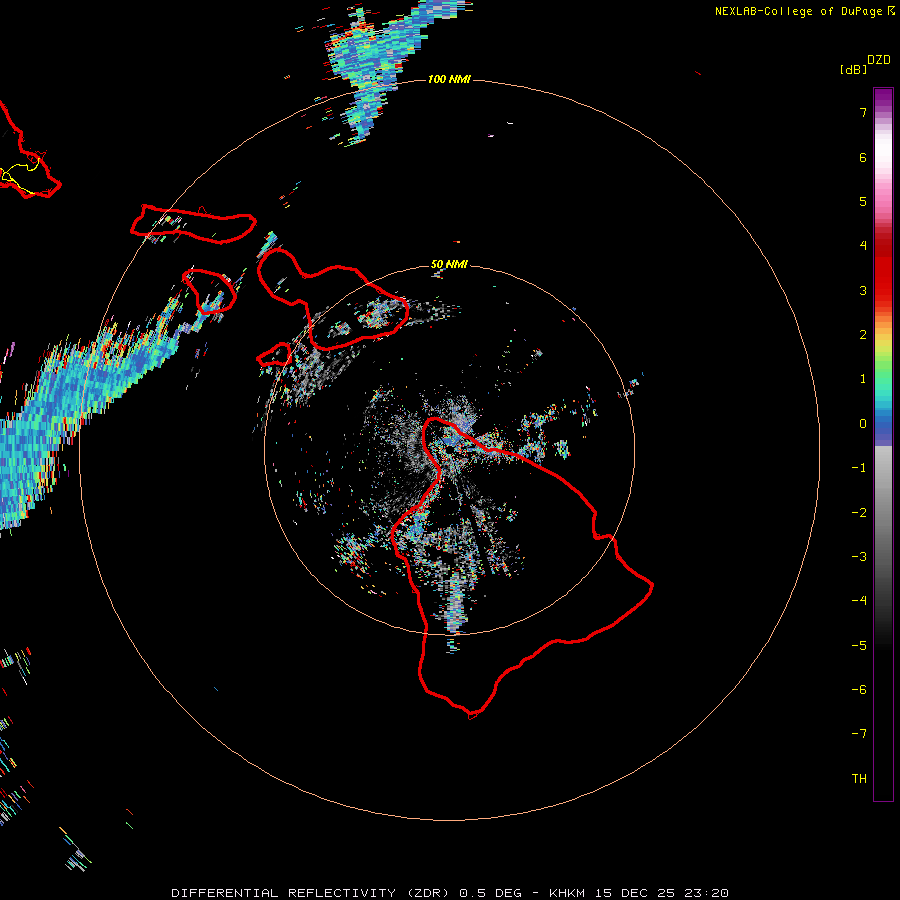Click the -6 value on color scale
The image size is (900, 900).
pos(859,690)
